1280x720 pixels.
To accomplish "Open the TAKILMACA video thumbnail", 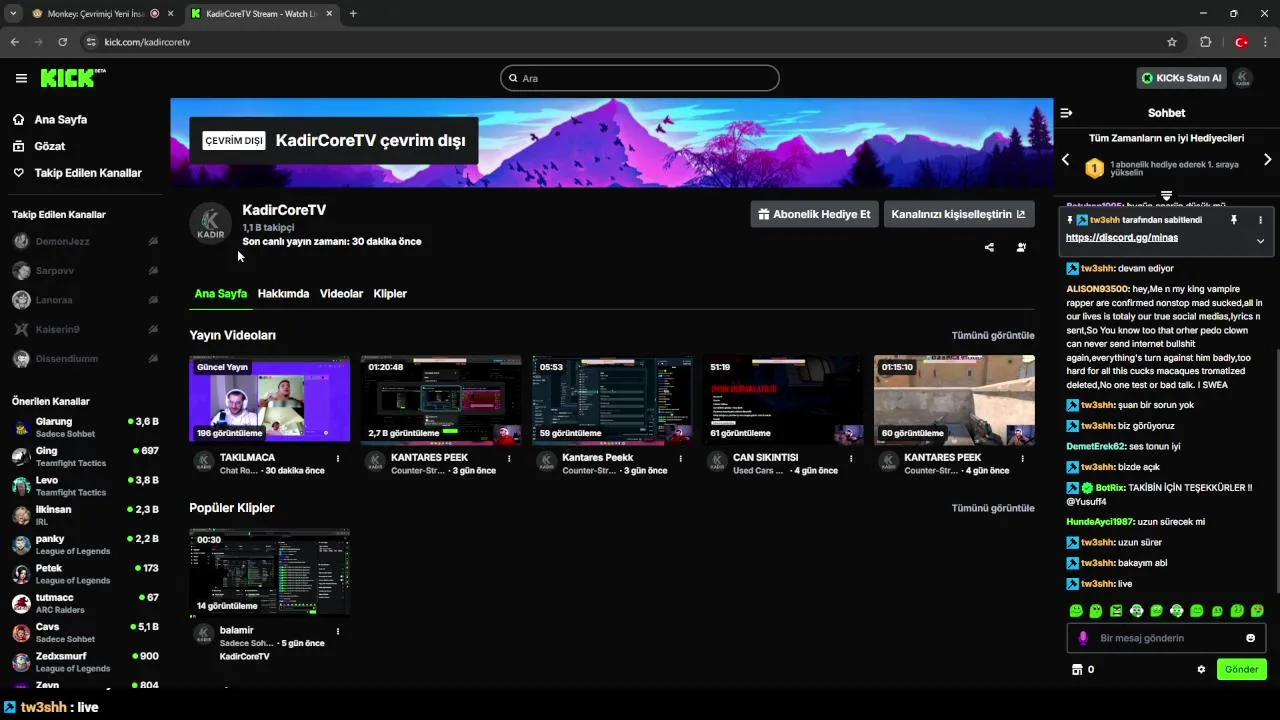I will coord(270,398).
